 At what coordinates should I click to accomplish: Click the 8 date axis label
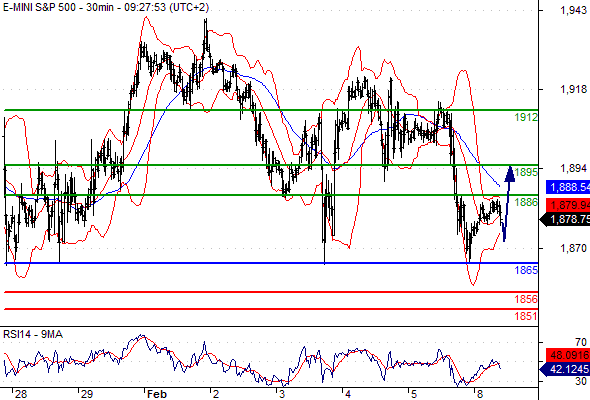(480, 394)
